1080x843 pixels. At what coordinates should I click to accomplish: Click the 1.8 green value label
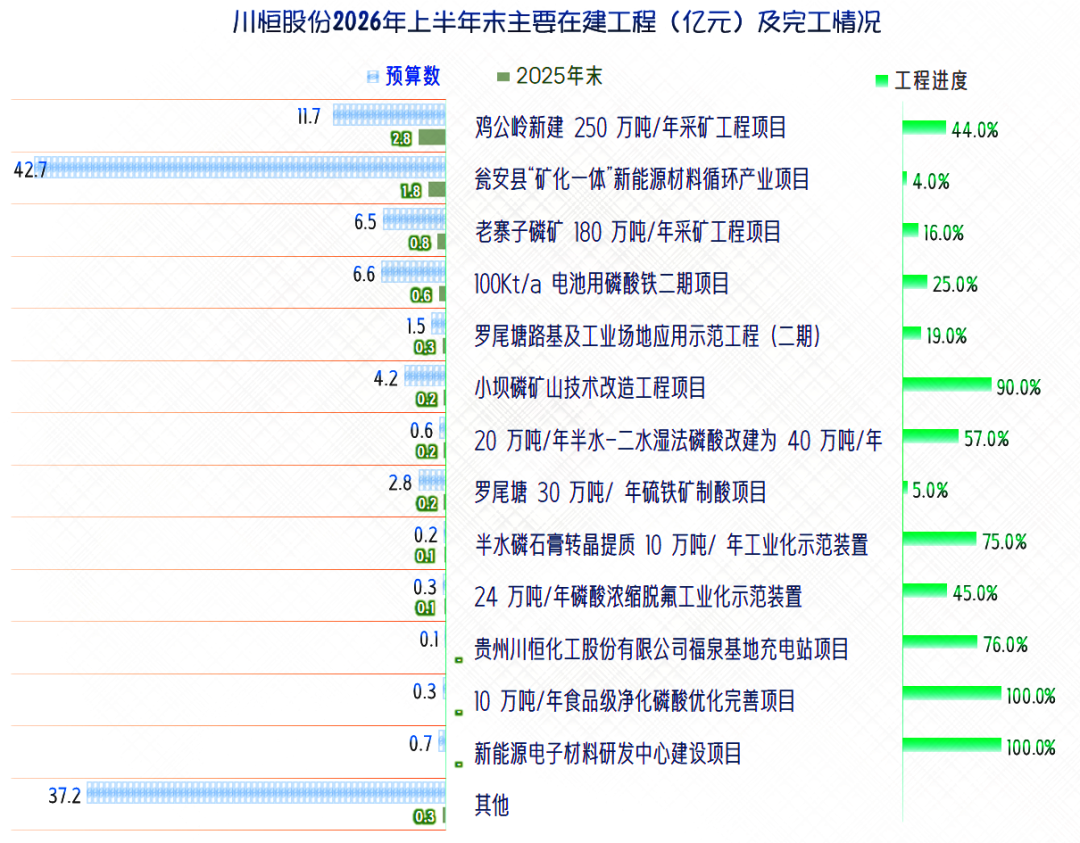click(411, 191)
